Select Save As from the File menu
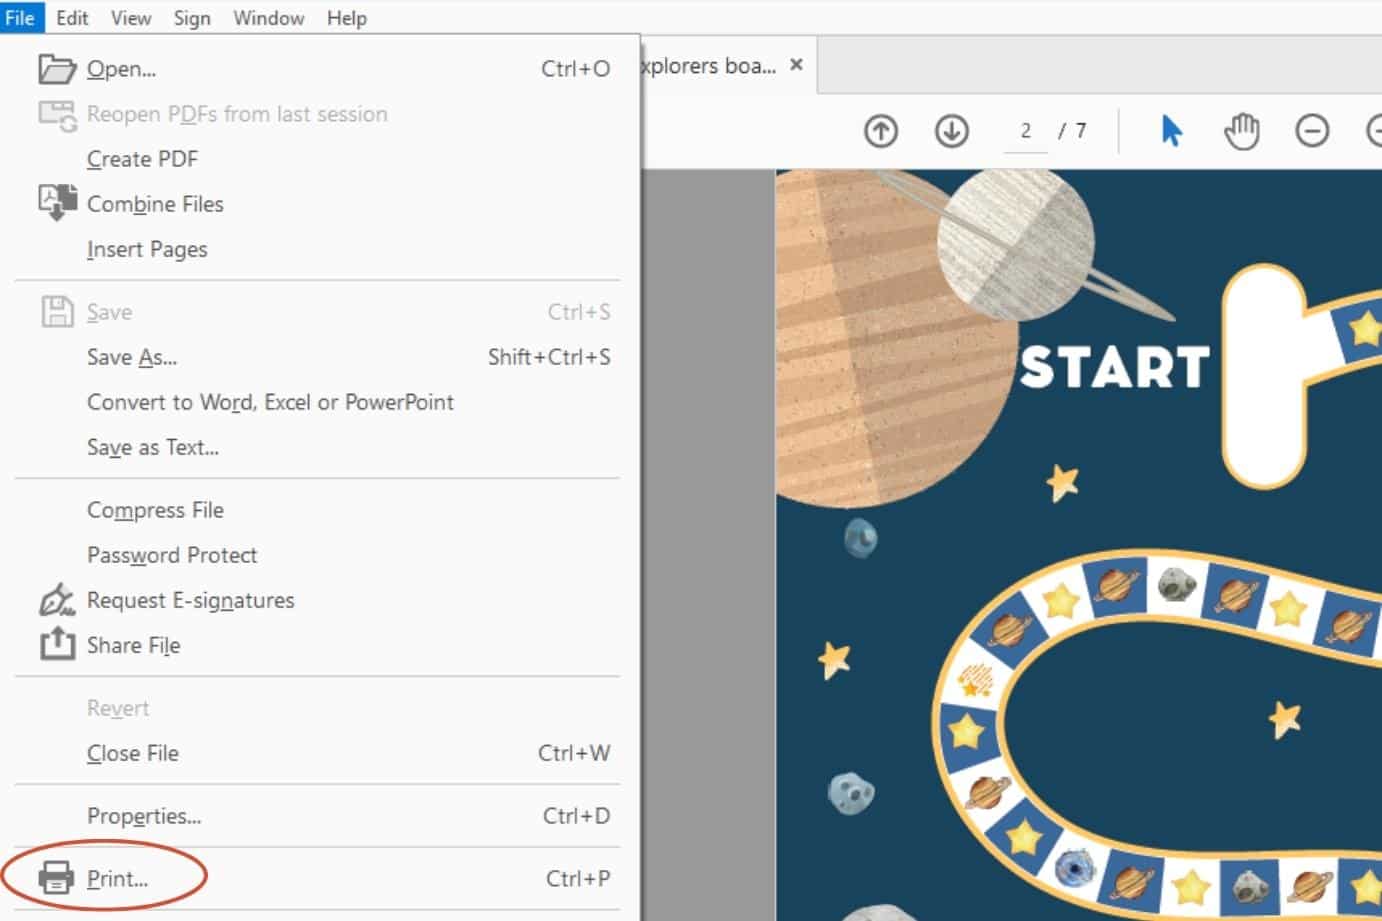The height and width of the screenshot is (921, 1382). pos(131,357)
